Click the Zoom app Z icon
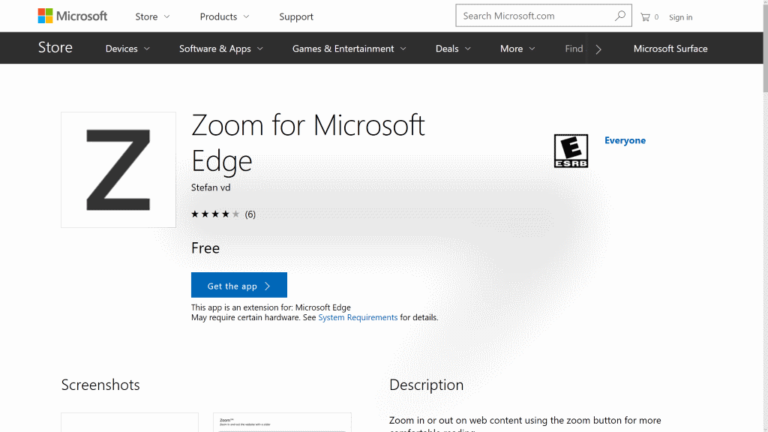The width and height of the screenshot is (768, 432). [x=118, y=169]
